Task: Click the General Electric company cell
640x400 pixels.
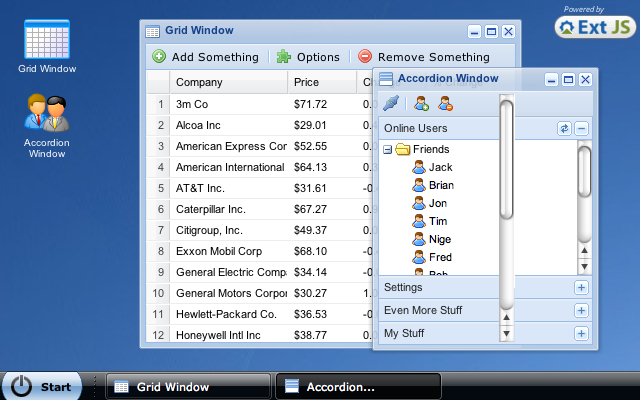Action: click(x=229, y=272)
